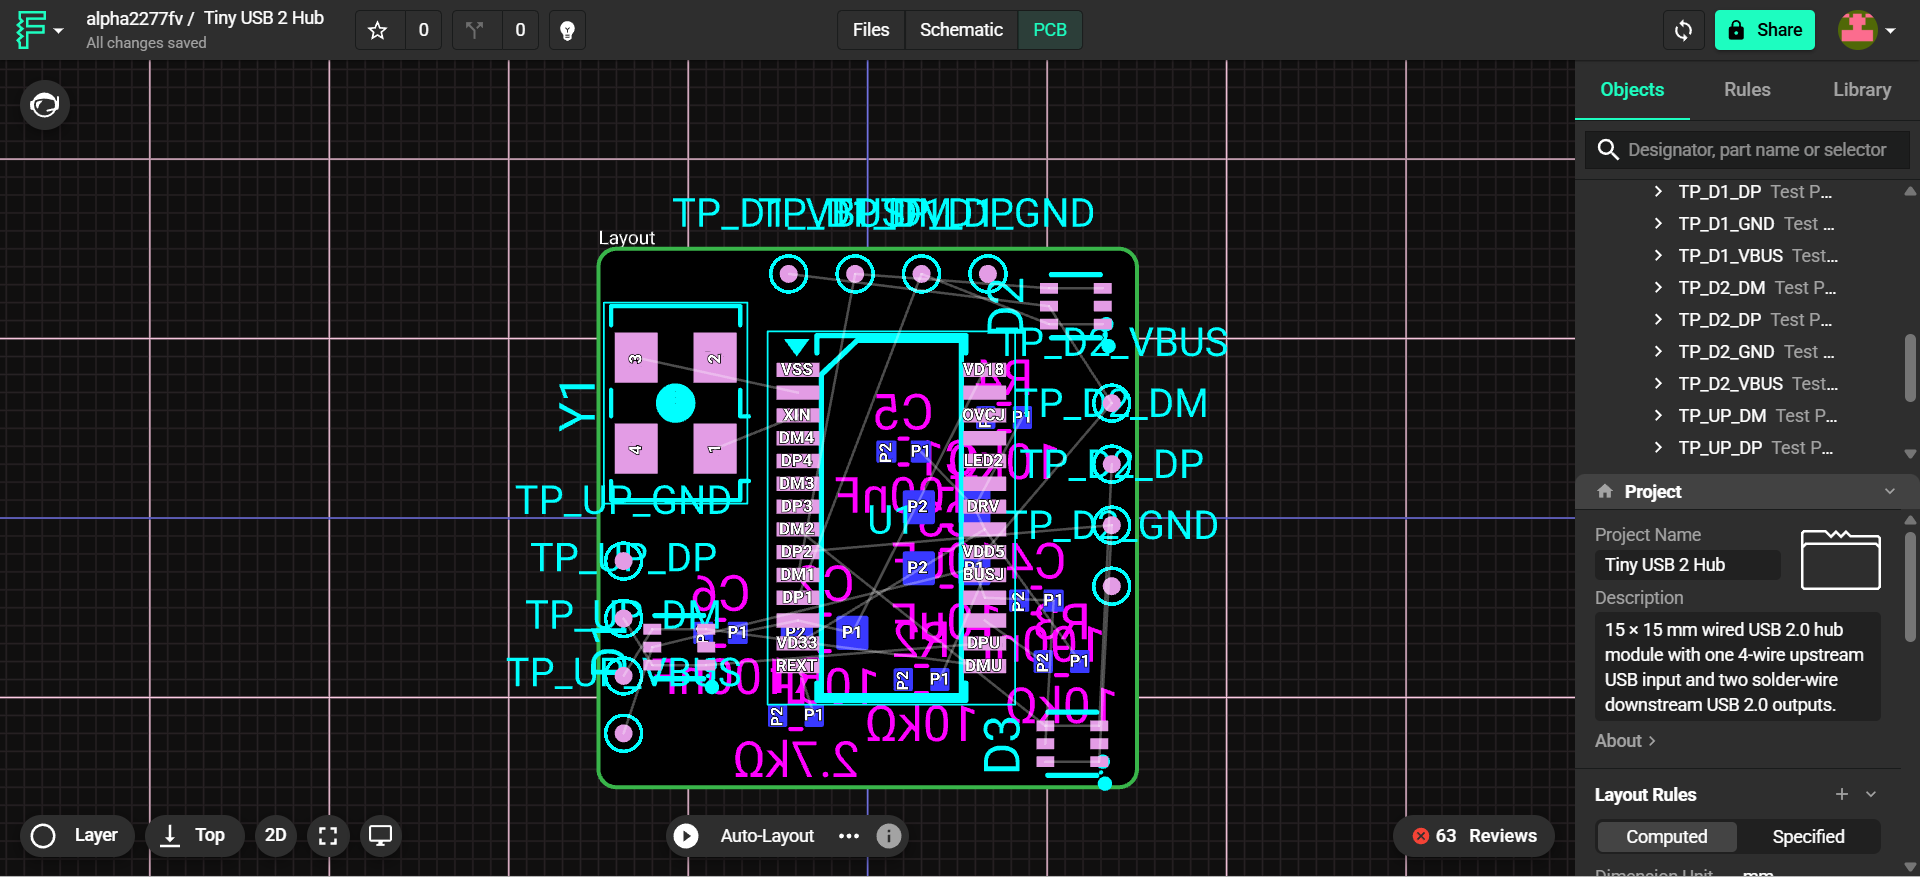Star the Tiny USB 2 Hub project
This screenshot has height=877, width=1920.
pos(377,31)
